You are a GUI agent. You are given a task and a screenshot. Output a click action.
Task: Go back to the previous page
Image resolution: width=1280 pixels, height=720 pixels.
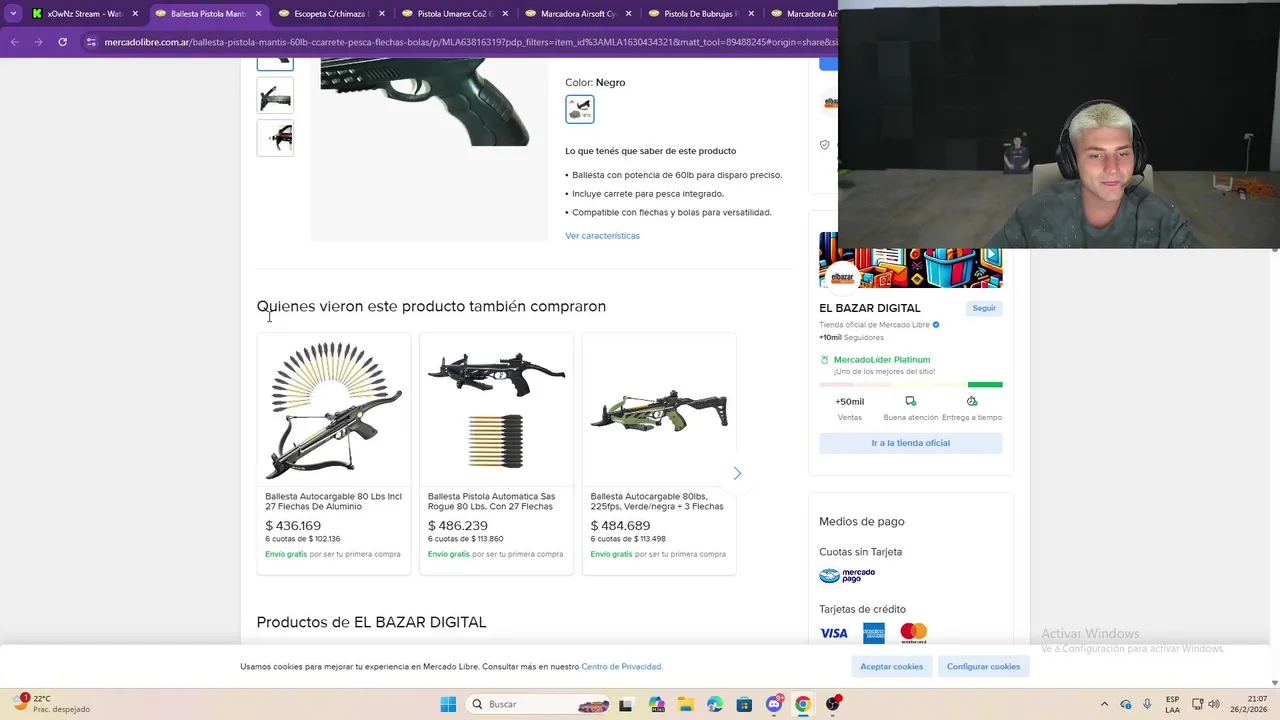[x=14, y=42]
